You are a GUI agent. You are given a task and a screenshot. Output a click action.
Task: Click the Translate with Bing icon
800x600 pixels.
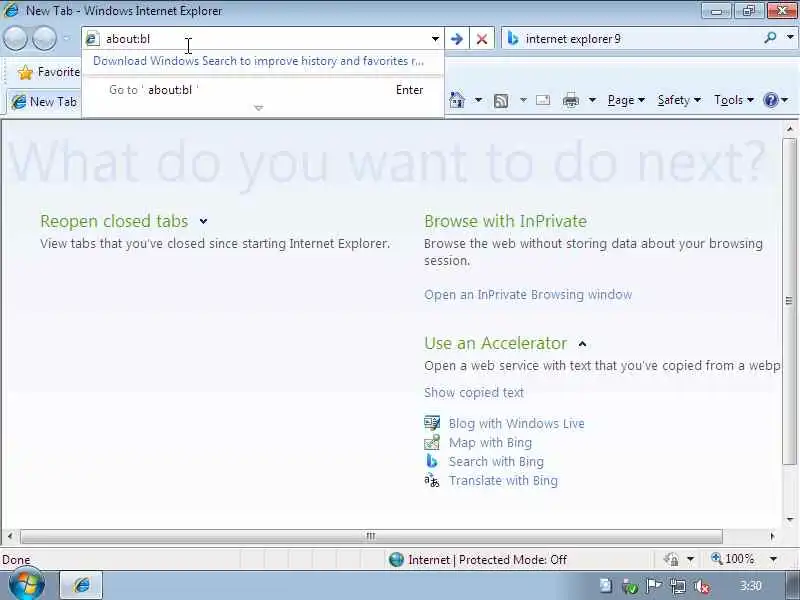click(x=432, y=480)
